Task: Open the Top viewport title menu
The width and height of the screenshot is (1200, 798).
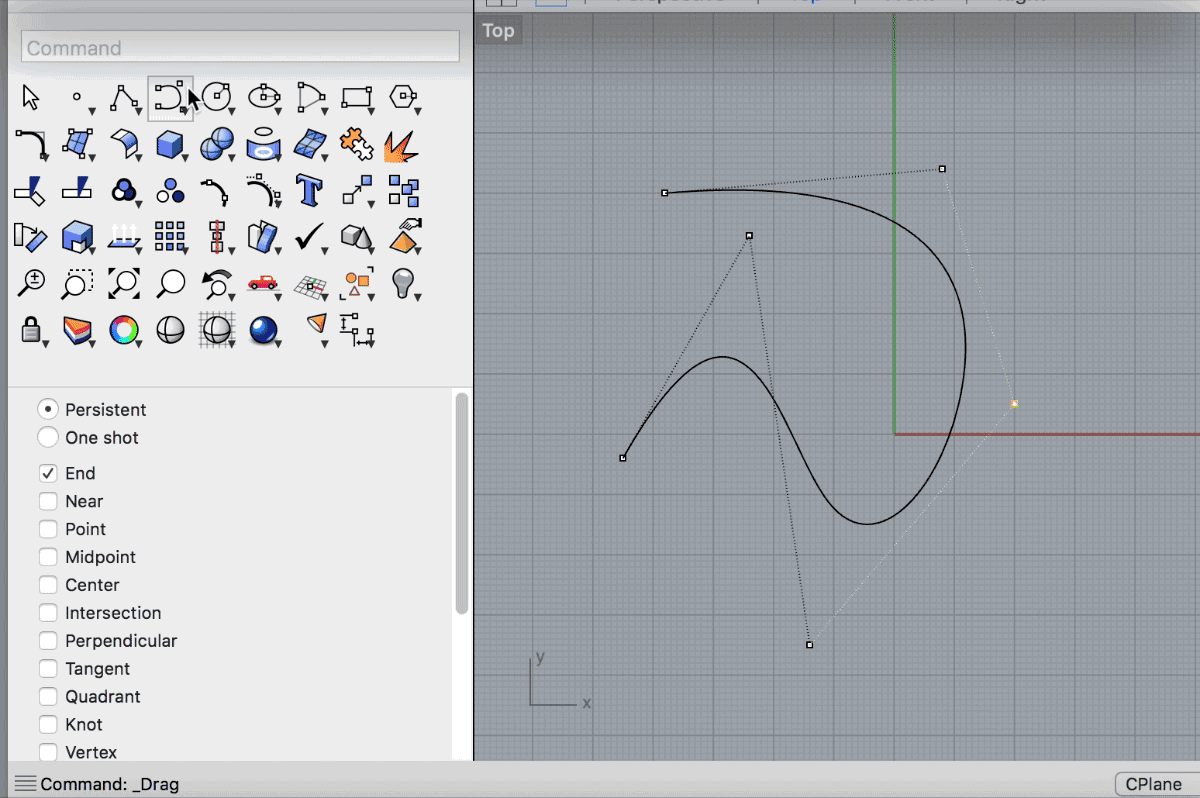Action: tap(498, 31)
